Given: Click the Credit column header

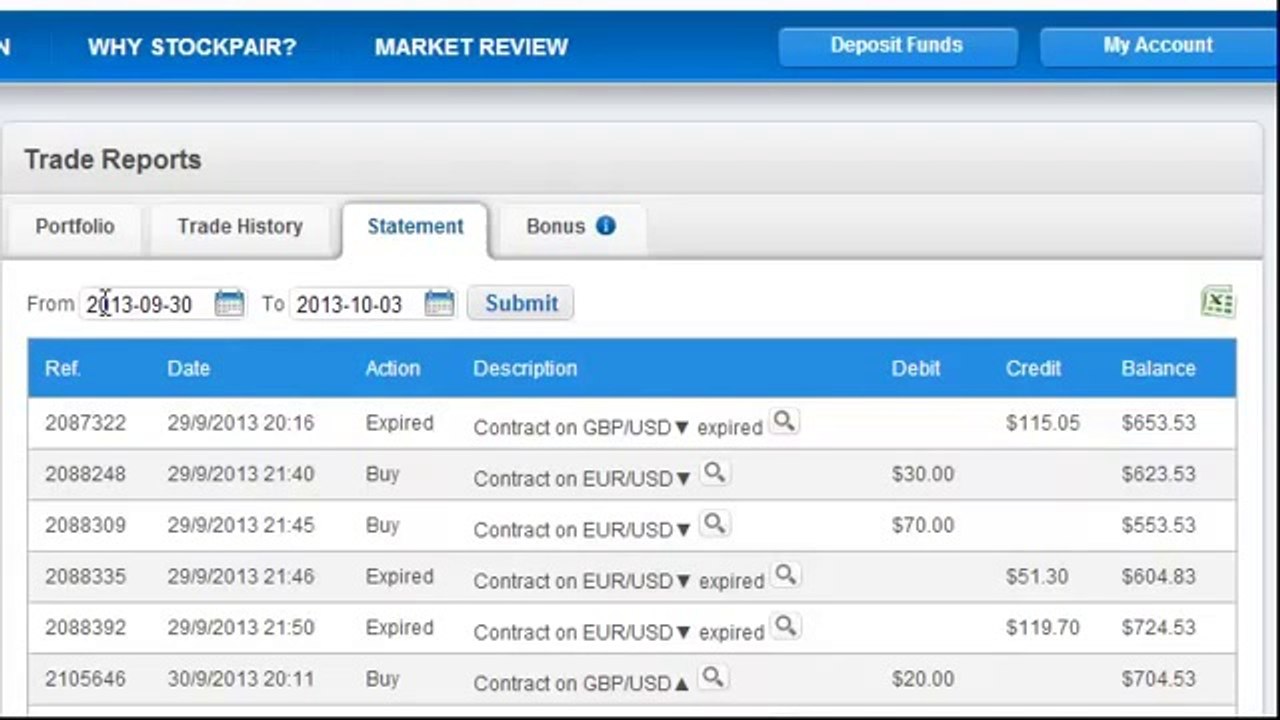Looking at the screenshot, I should 1033,368.
